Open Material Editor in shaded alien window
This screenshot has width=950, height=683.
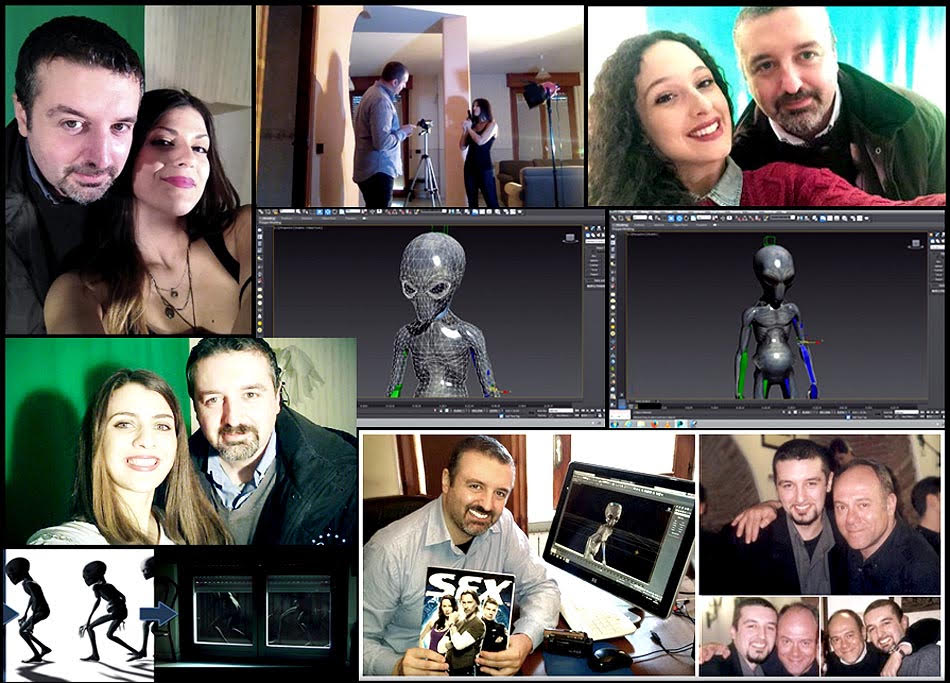click(845, 218)
